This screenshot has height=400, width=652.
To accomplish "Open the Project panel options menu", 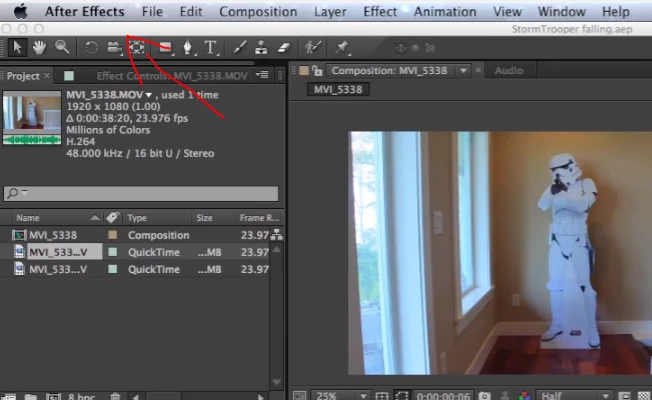I will (x=262, y=75).
